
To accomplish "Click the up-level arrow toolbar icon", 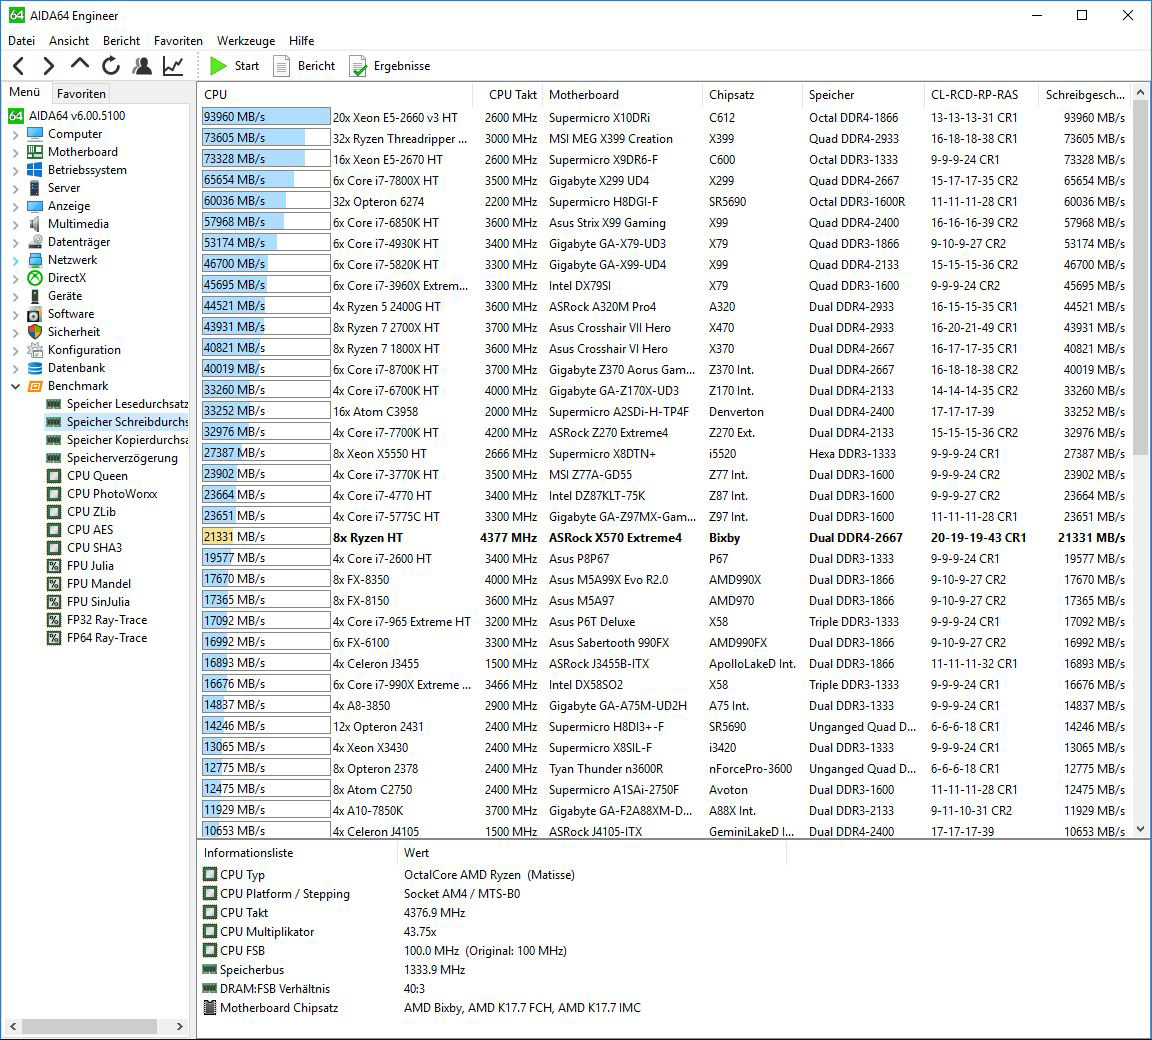I will click(79, 65).
